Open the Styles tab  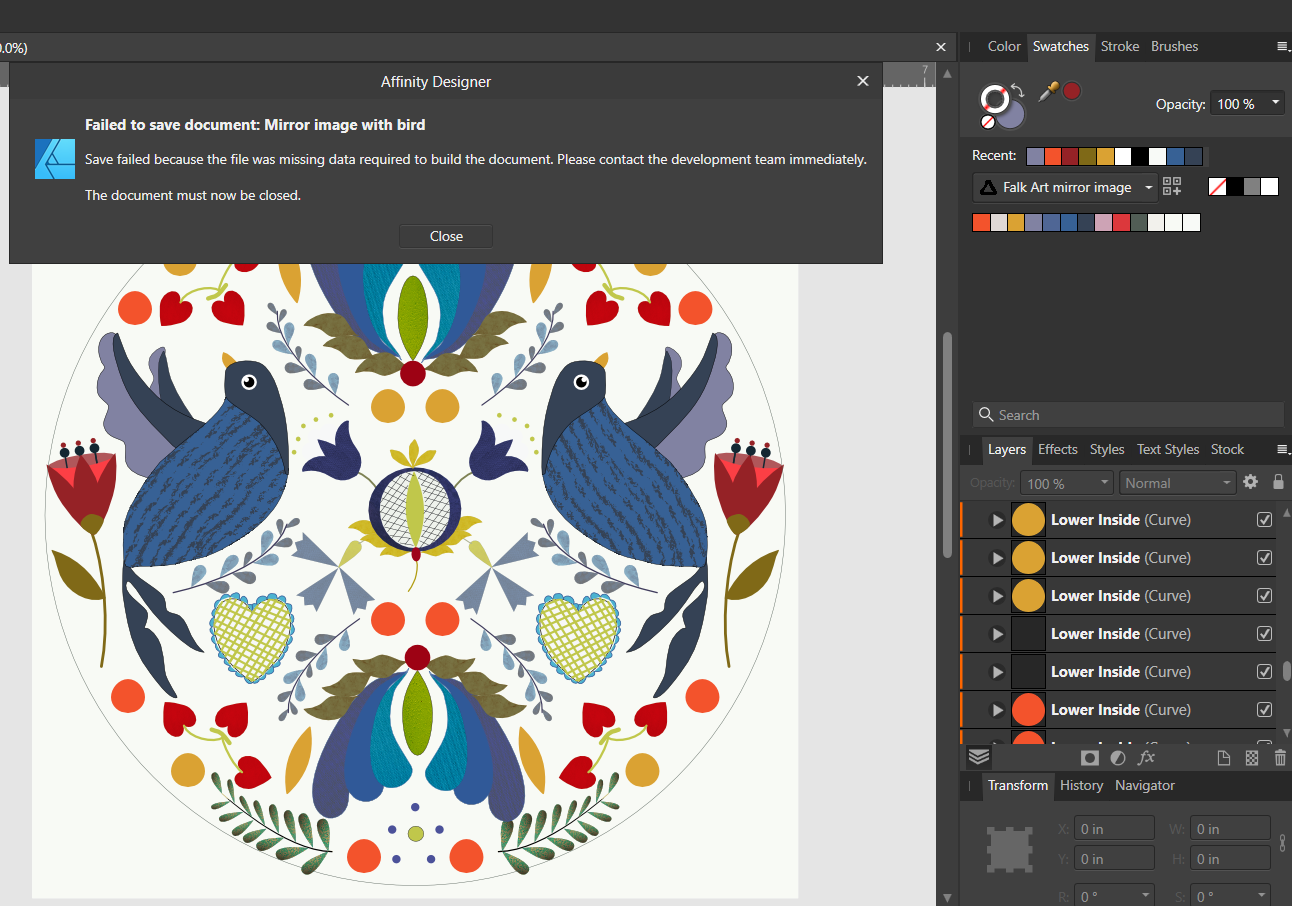pos(1107,449)
